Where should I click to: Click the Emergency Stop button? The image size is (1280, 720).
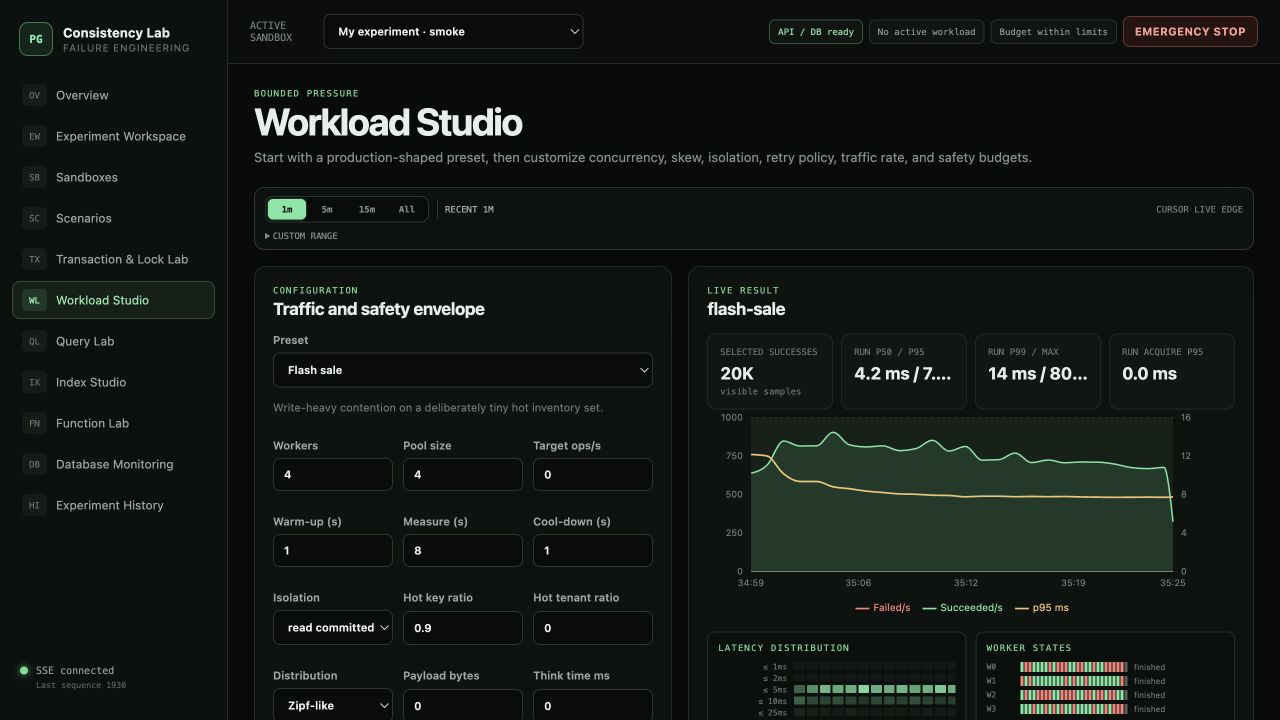pos(1190,31)
